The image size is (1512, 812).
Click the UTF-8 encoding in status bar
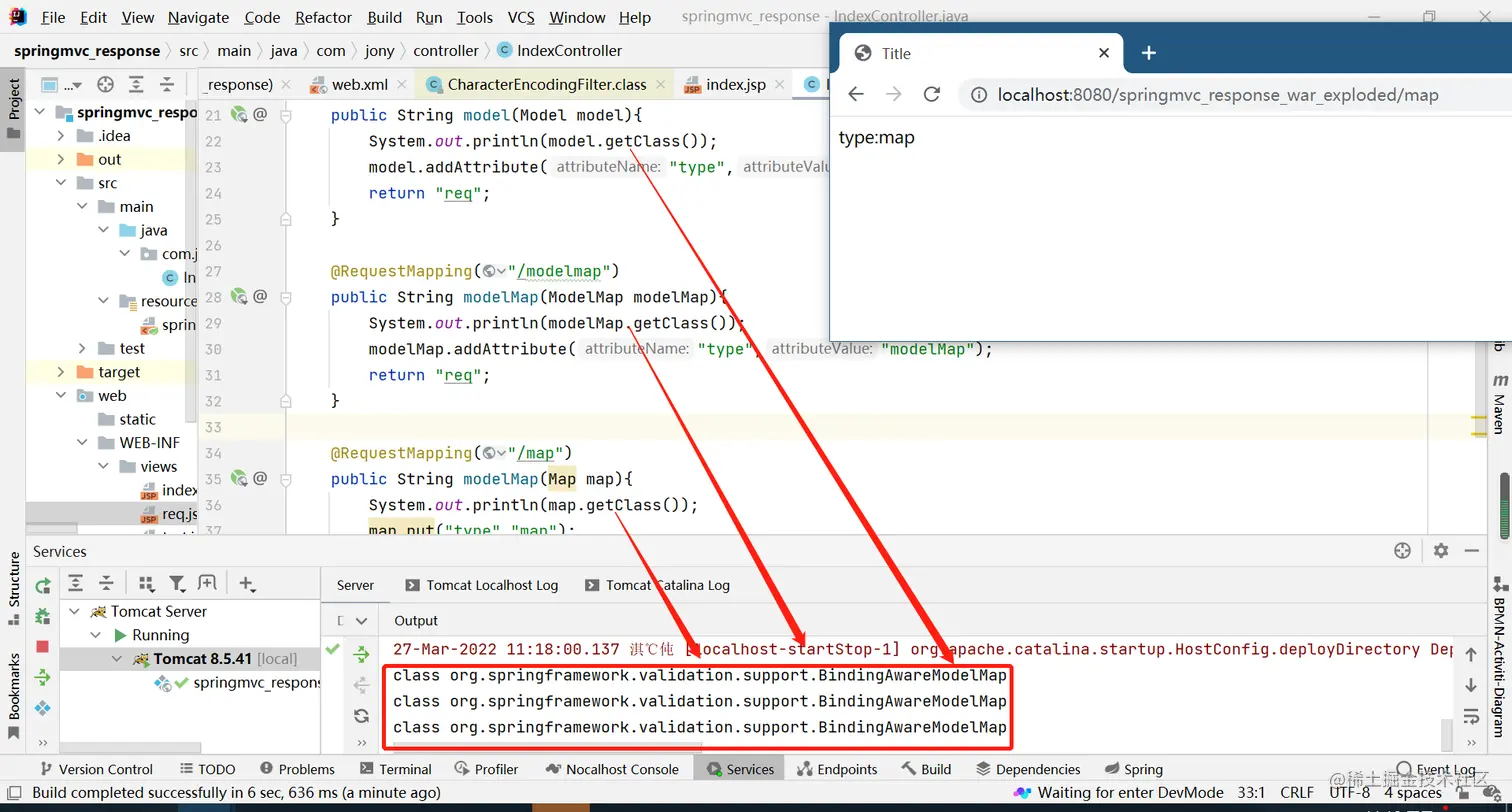(x=1349, y=792)
